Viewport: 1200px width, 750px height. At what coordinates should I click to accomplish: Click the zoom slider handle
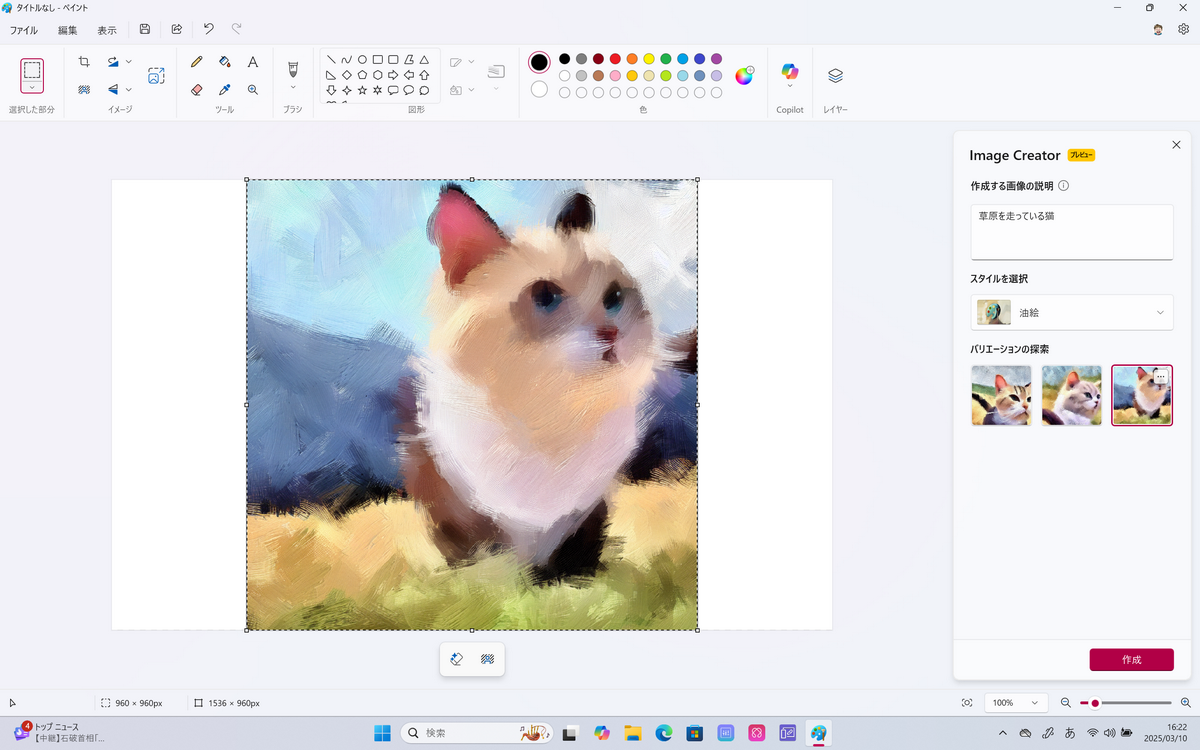[1095, 703]
